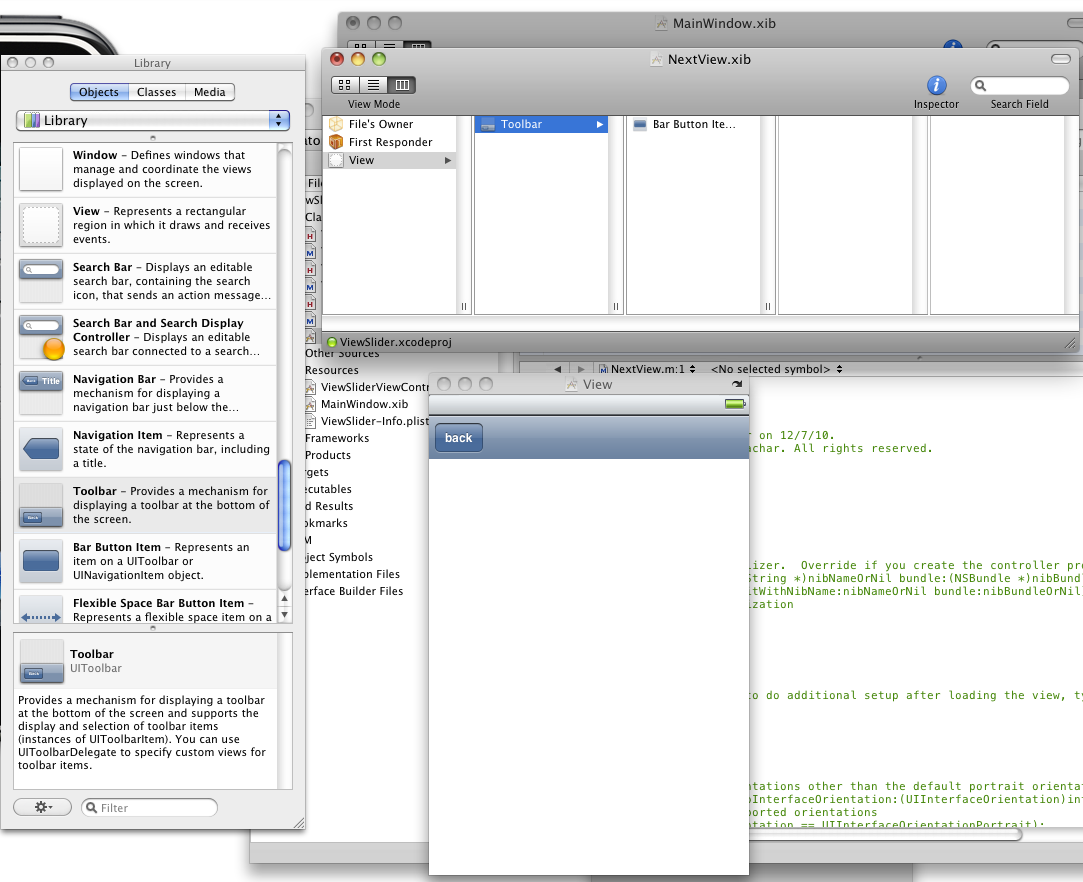Switch to the Objects tab in Library

pos(99,92)
